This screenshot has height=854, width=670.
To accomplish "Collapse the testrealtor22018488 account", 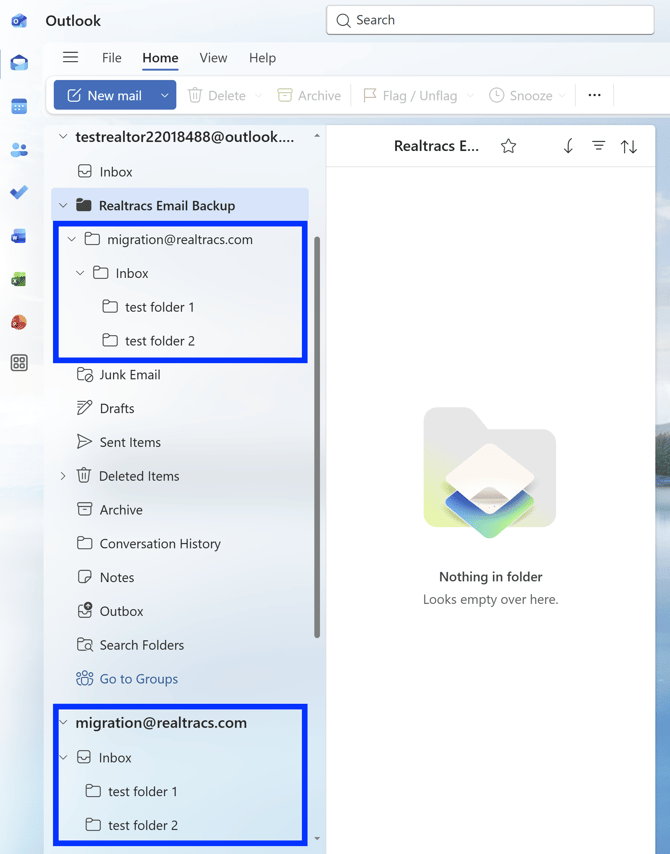I will click(63, 137).
